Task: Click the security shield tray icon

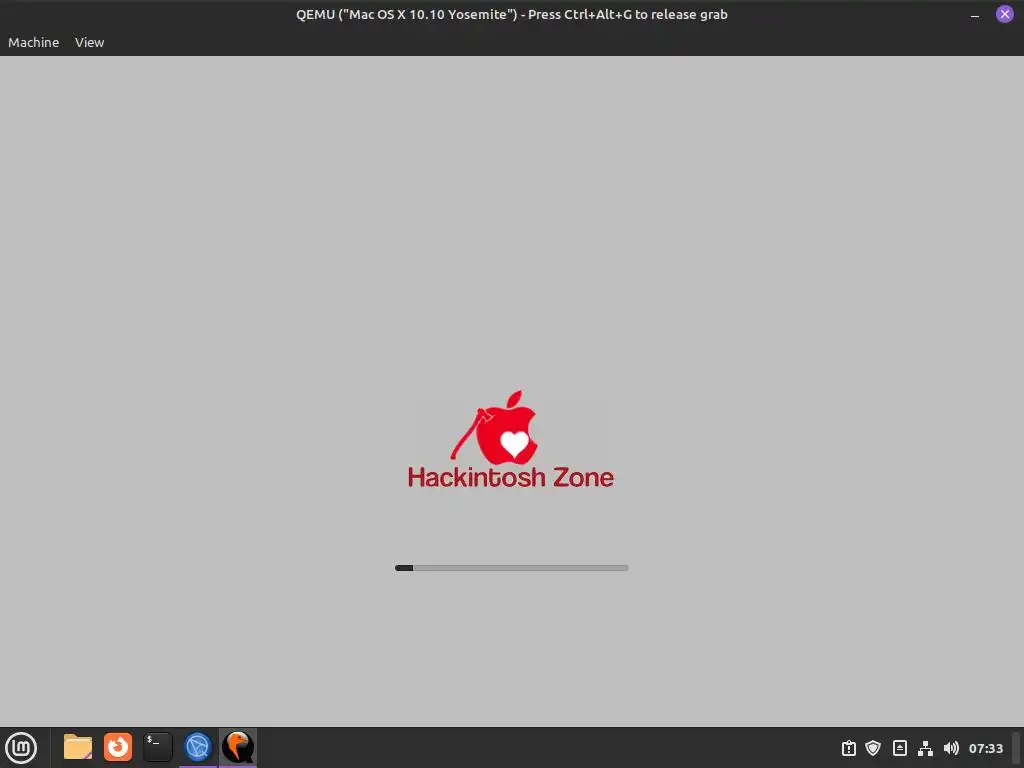Action: coord(873,748)
